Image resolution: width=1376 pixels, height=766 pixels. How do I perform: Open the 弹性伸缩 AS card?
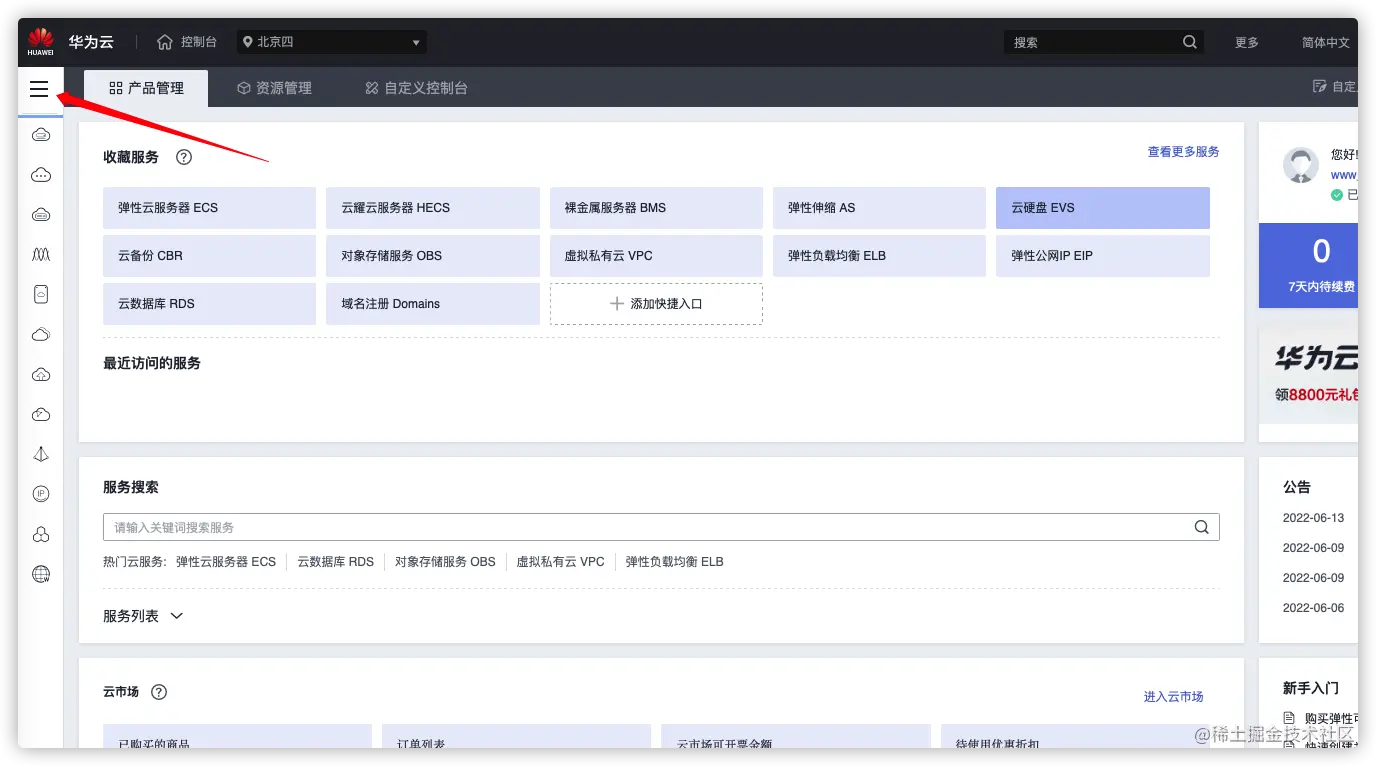pyautogui.click(x=879, y=208)
